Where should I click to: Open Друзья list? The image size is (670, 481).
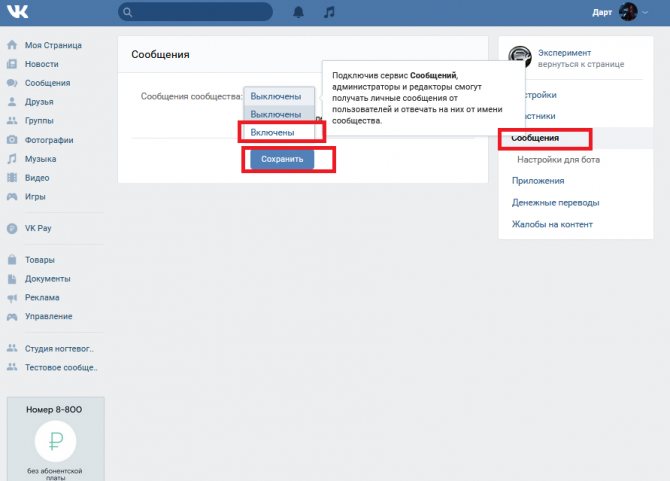coord(39,102)
